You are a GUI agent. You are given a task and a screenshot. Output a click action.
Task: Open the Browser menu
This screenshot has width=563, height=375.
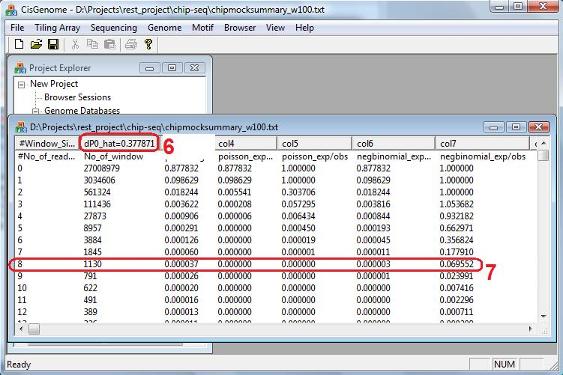[x=240, y=28]
